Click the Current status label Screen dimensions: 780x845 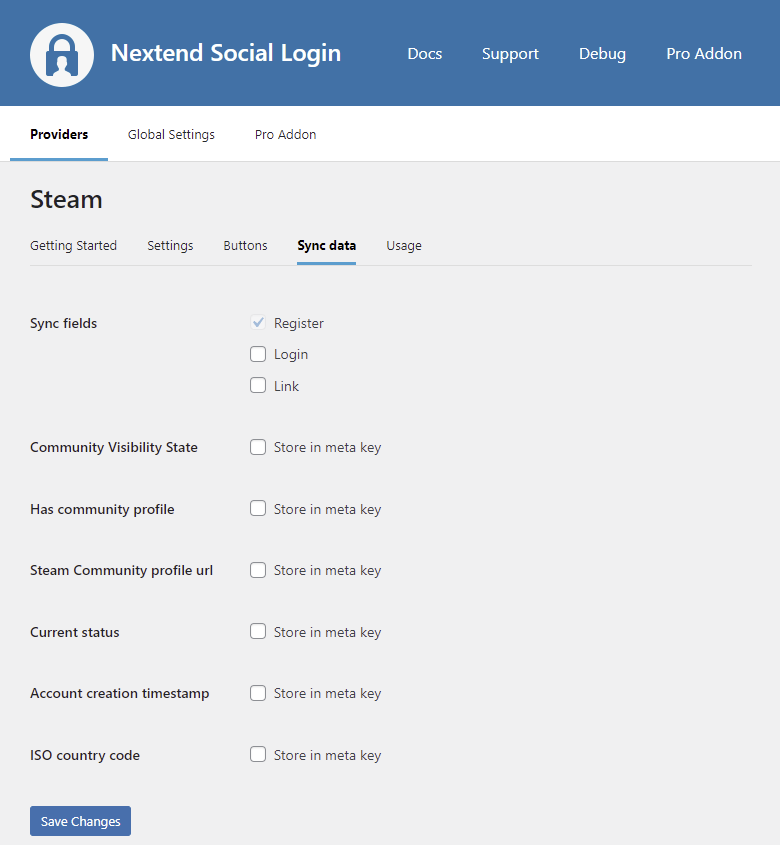click(x=75, y=632)
